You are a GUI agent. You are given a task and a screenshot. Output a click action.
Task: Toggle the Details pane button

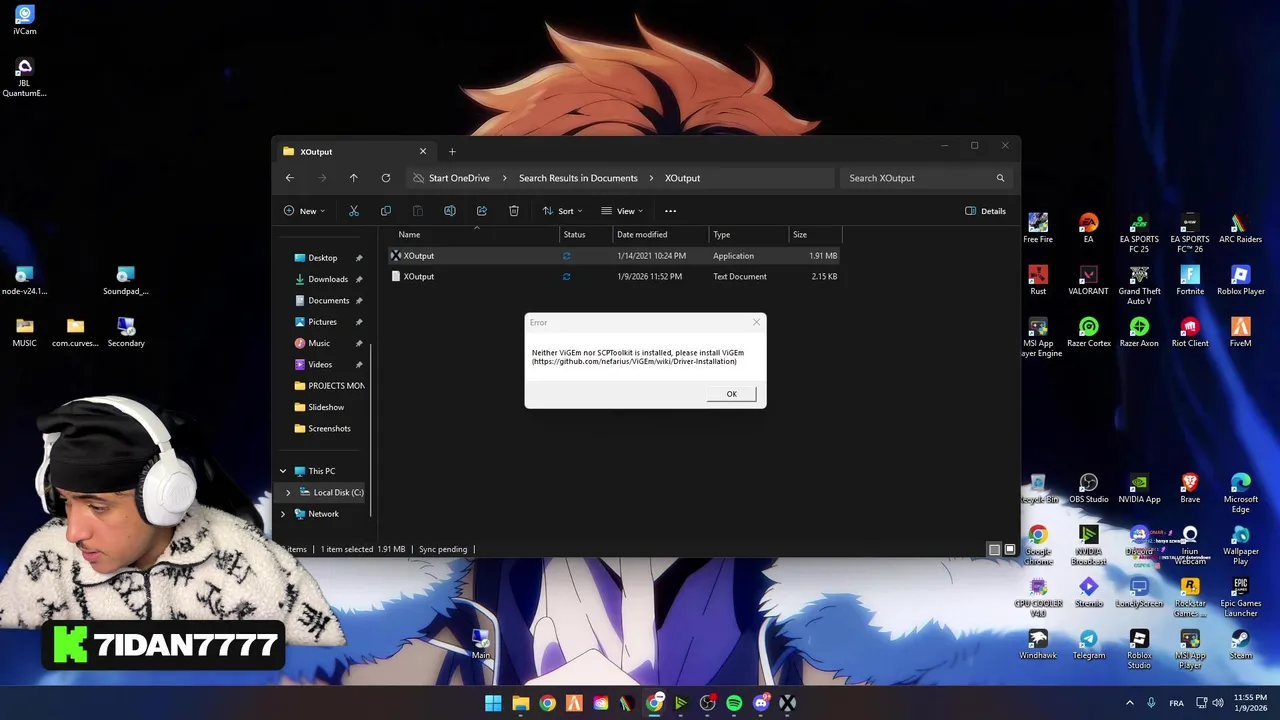(985, 211)
